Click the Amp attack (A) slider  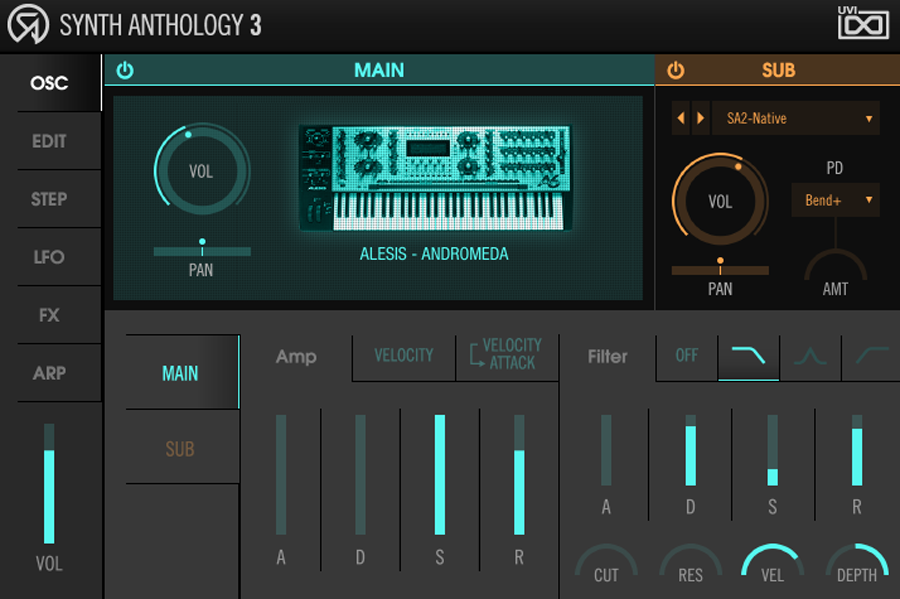tap(281, 475)
